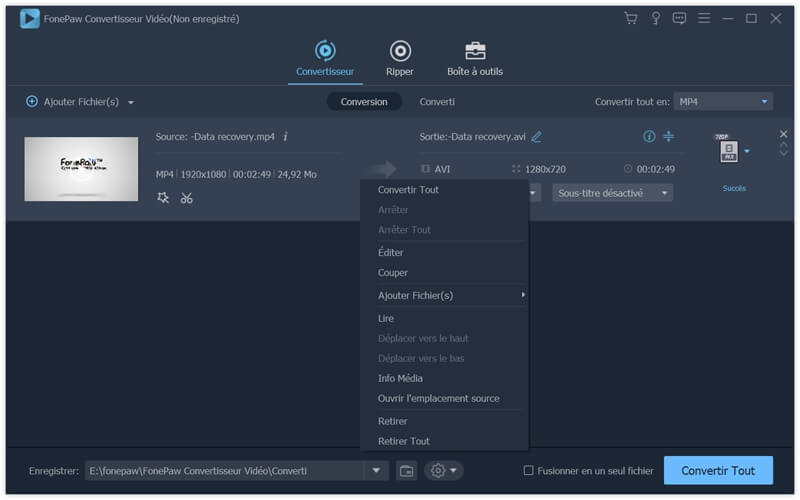Switch to the Convertisseur tab
800x500 pixels.
pos(325,59)
